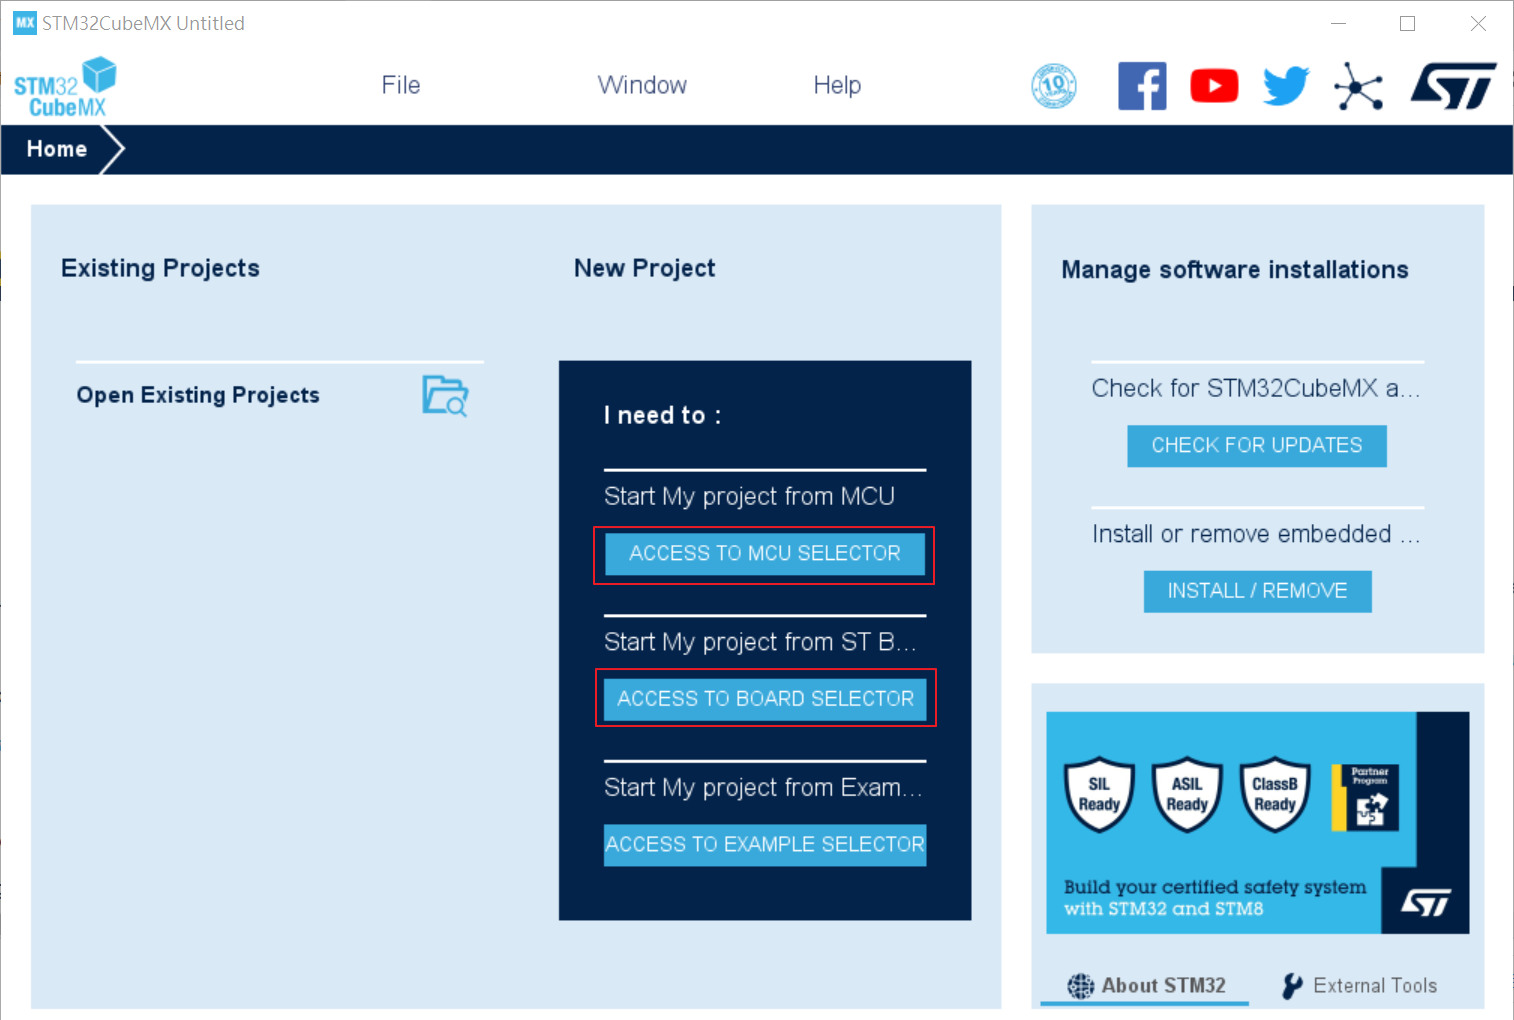Click the INSTALL / REMOVE button
Image resolution: width=1514 pixels, height=1020 pixels.
point(1258,591)
